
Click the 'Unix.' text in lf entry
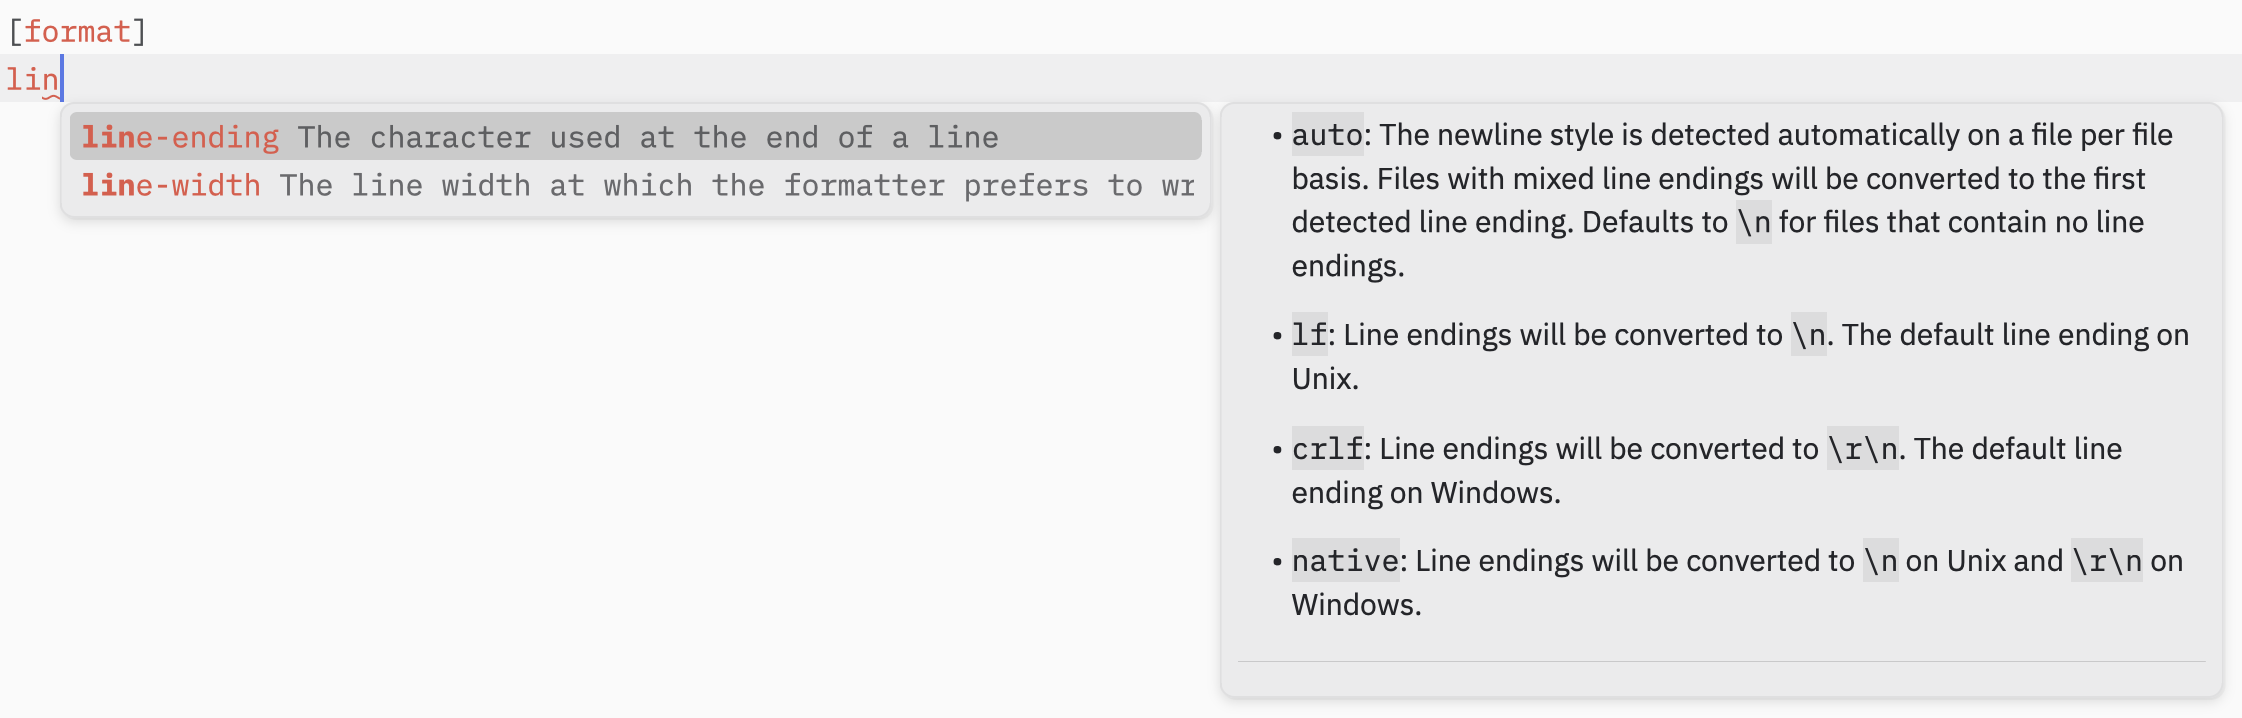pos(1325,378)
